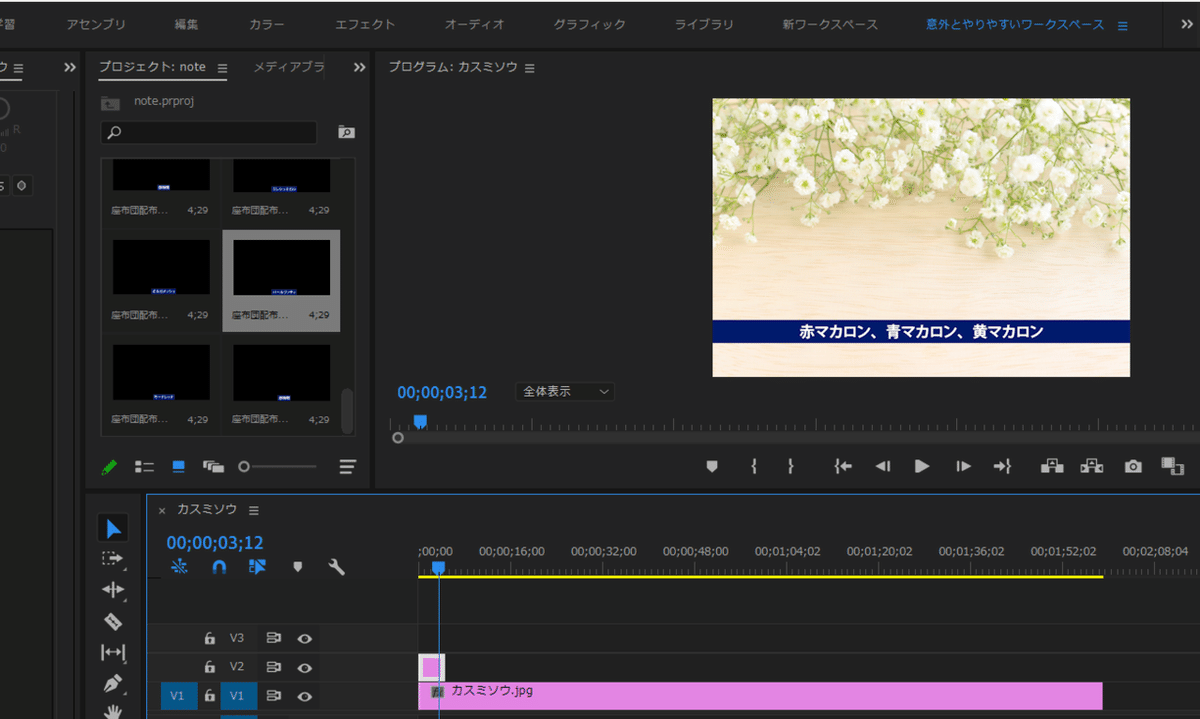The width and height of the screenshot is (1200, 719).
Task: Toggle the lock on track V2
Action: pyautogui.click(x=209, y=667)
